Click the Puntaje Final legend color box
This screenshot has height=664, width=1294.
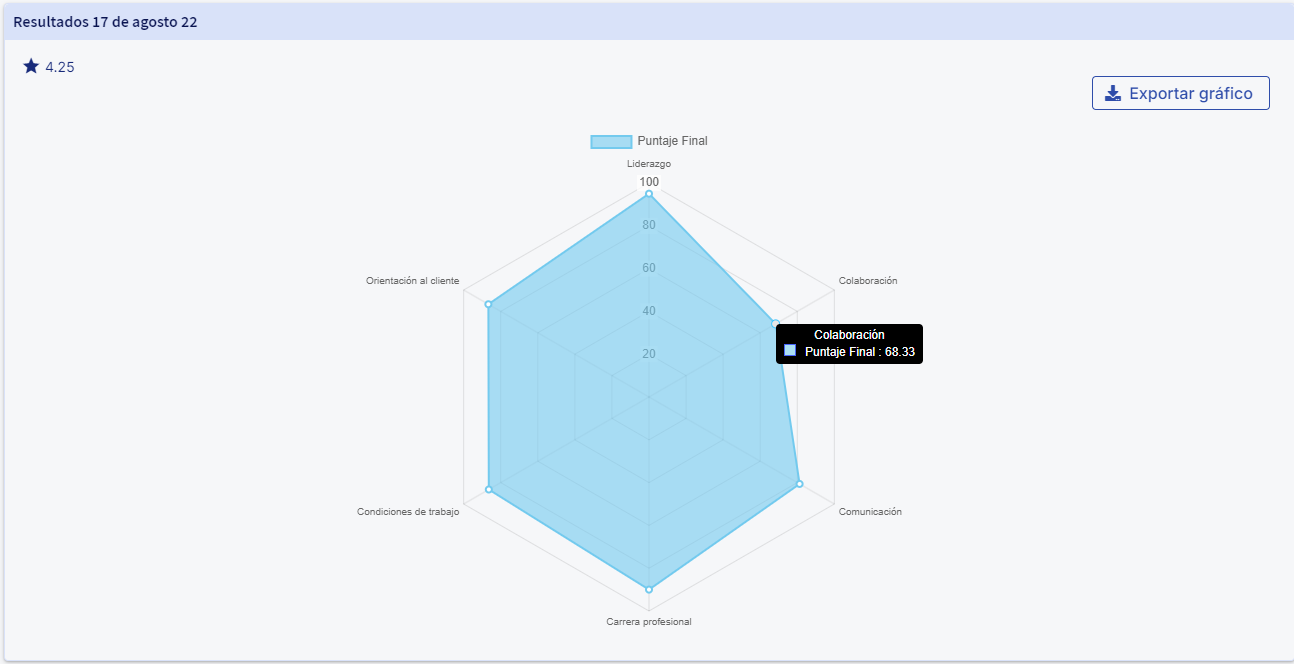click(x=611, y=142)
